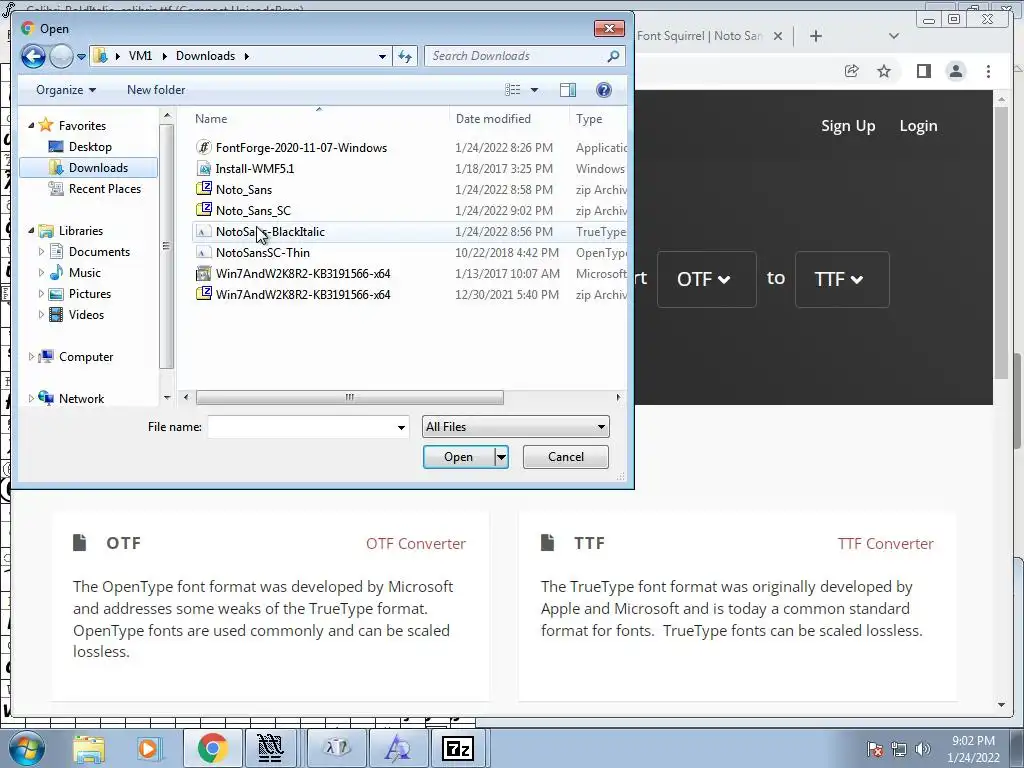Click the volume icon in system tray
1024x768 pixels.
[923, 749]
